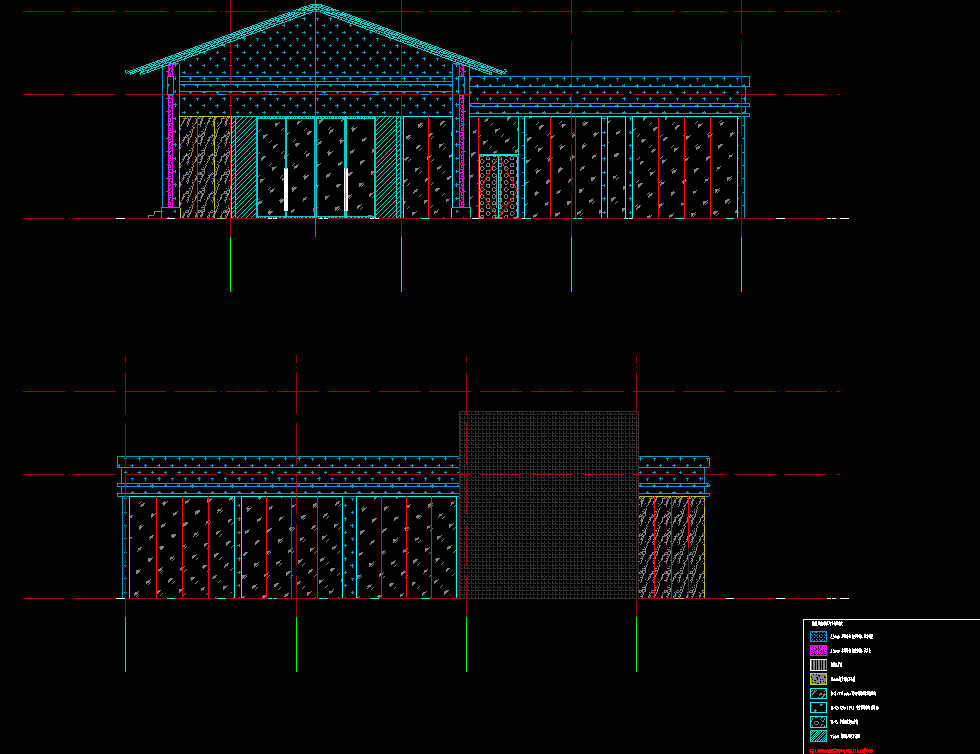
Task: Select the large dark gray grid-hatched block
Action: tap(548, 505)
